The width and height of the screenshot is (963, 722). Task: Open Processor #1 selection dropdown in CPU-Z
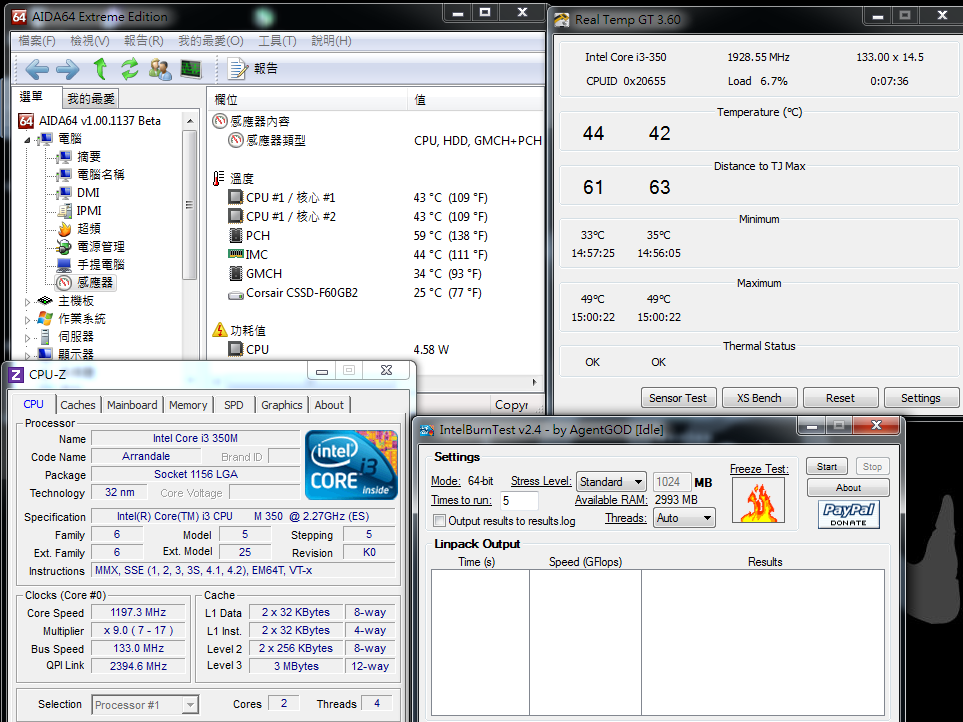pyautogui.click(x=145, y=705)
